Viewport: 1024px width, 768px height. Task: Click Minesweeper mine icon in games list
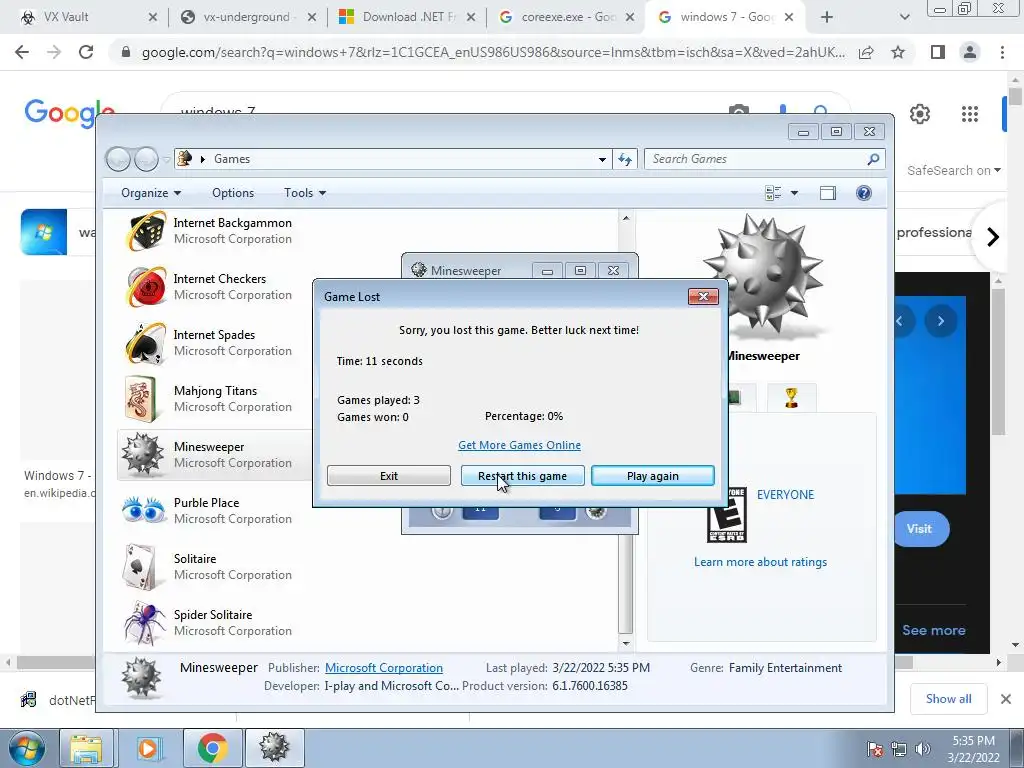click(142, 455)
